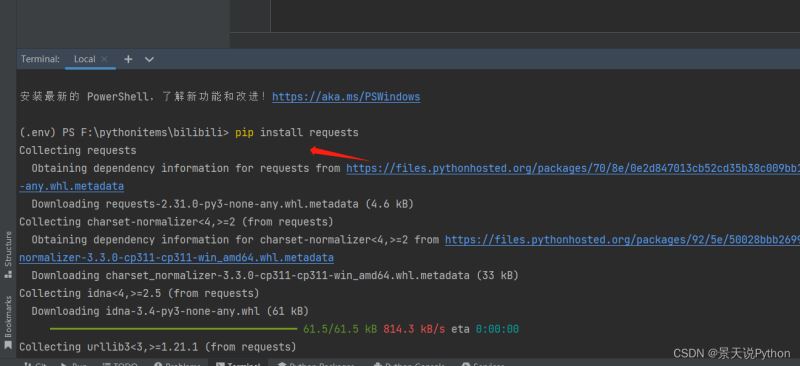Screen dimensions: 800x366
Task: Click the '814.3 kB/s' download speed
Action: (x=414, y=329)
